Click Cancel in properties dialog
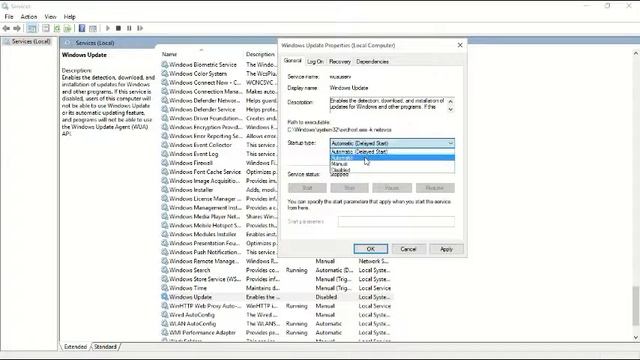This screenshot has height=360, width=640. [x=408, y=249]
